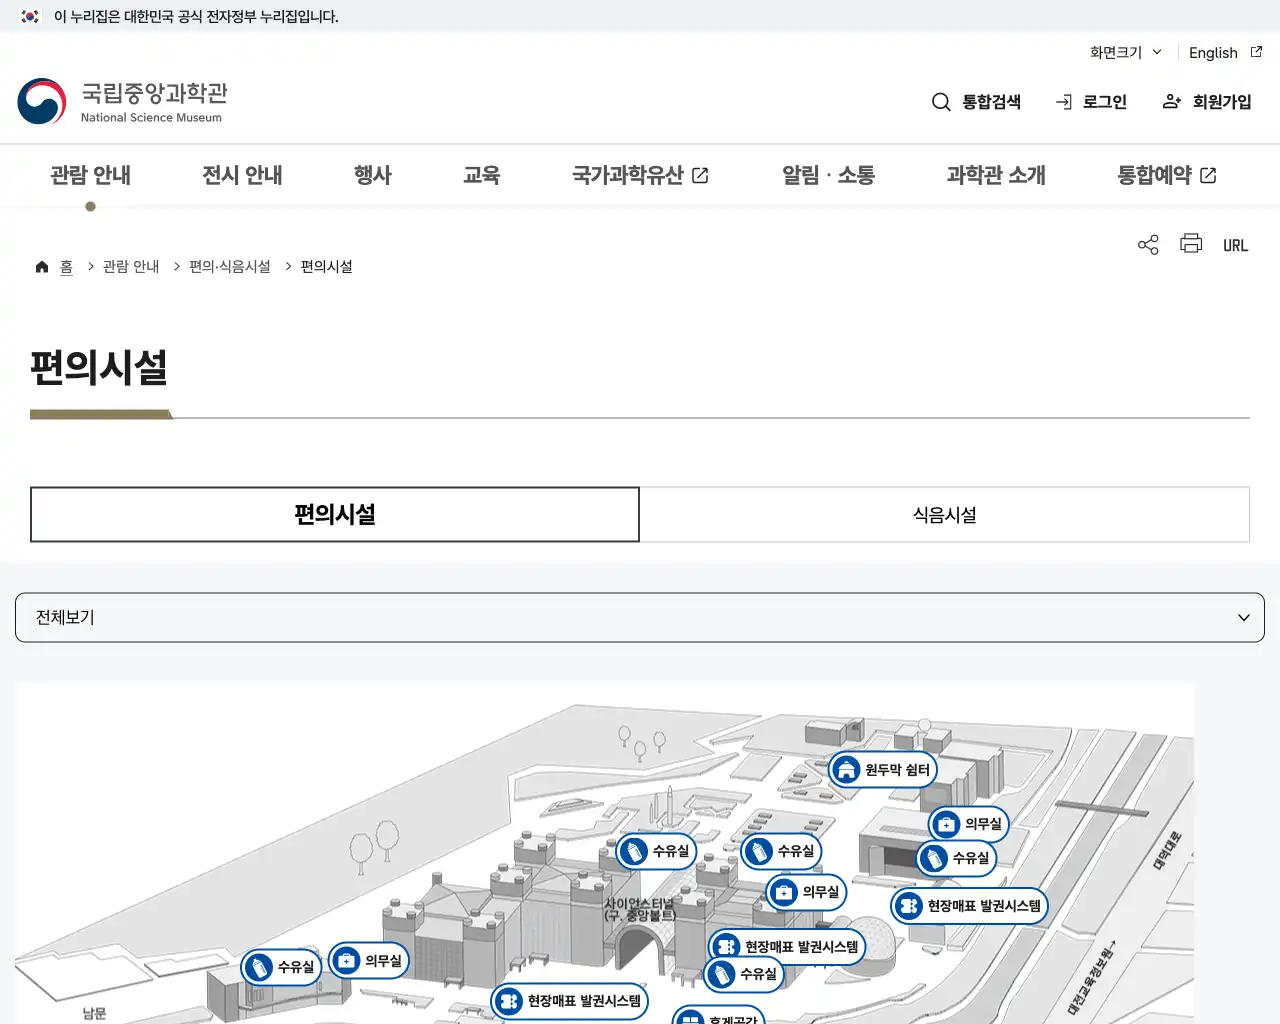Screen dimensions: 1280x1024
Task: Click the share icon above the breadcrumb
Action: pyautogui.click(x=1147, y=244)
